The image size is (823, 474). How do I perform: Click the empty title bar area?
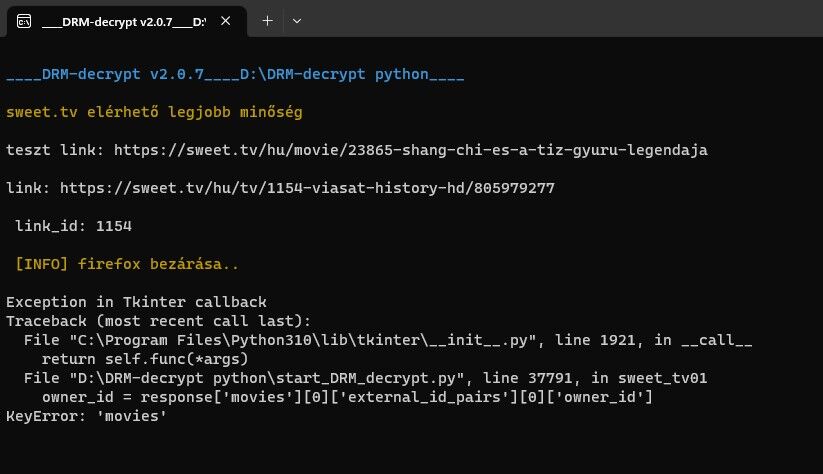pos(560,20)
